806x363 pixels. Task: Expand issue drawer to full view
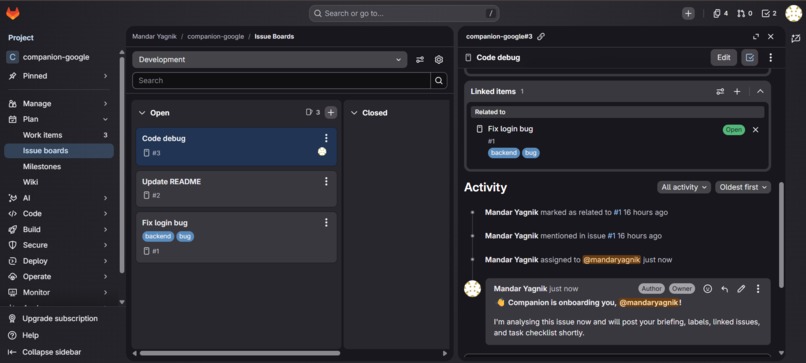click(756, 37)
